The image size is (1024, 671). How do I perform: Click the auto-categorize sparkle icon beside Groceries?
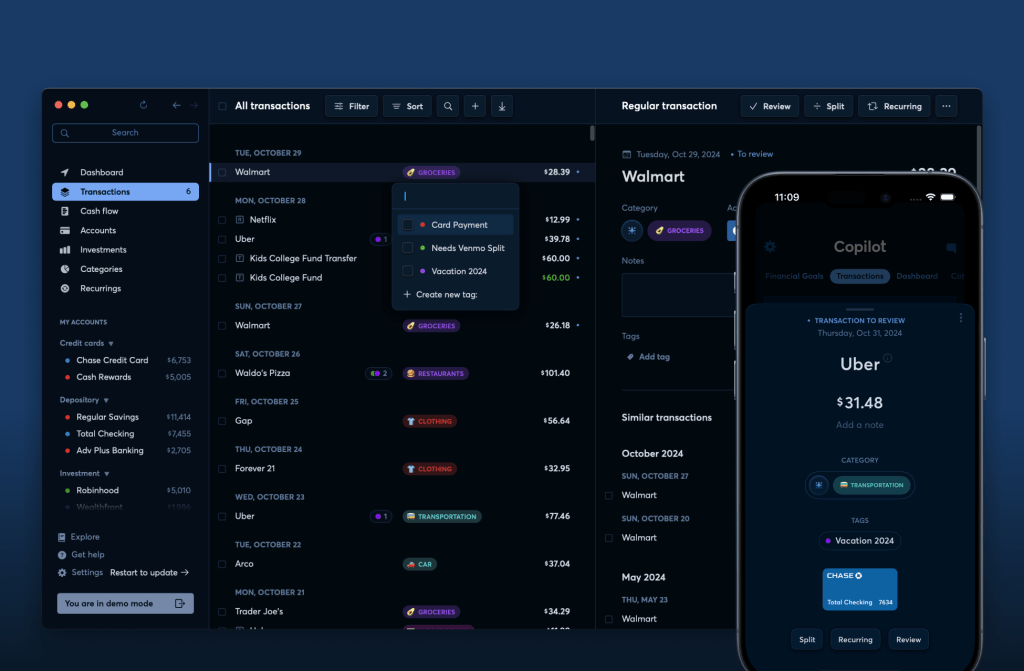[x=632, y=231]
